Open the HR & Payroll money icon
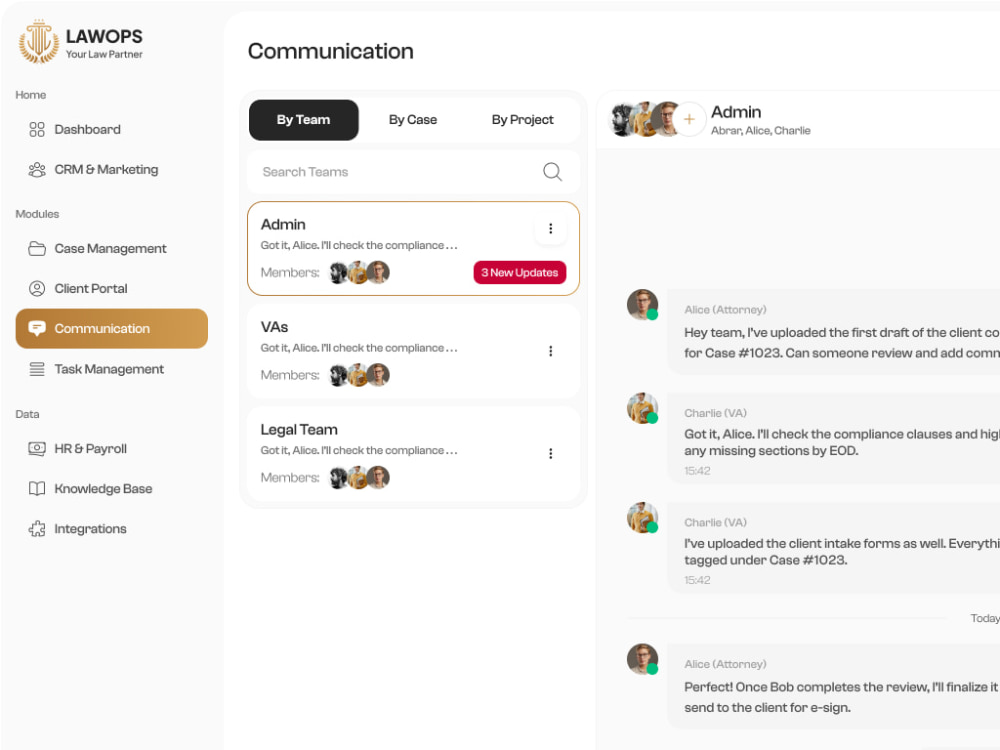 (x=37, y=449)
